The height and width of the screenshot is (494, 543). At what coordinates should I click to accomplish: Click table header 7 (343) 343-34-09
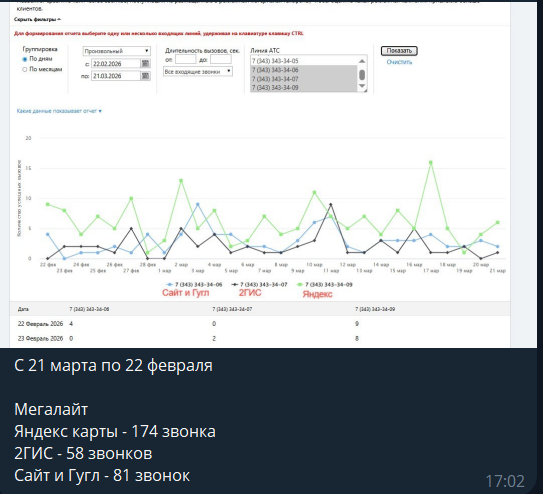pos(375,309)
